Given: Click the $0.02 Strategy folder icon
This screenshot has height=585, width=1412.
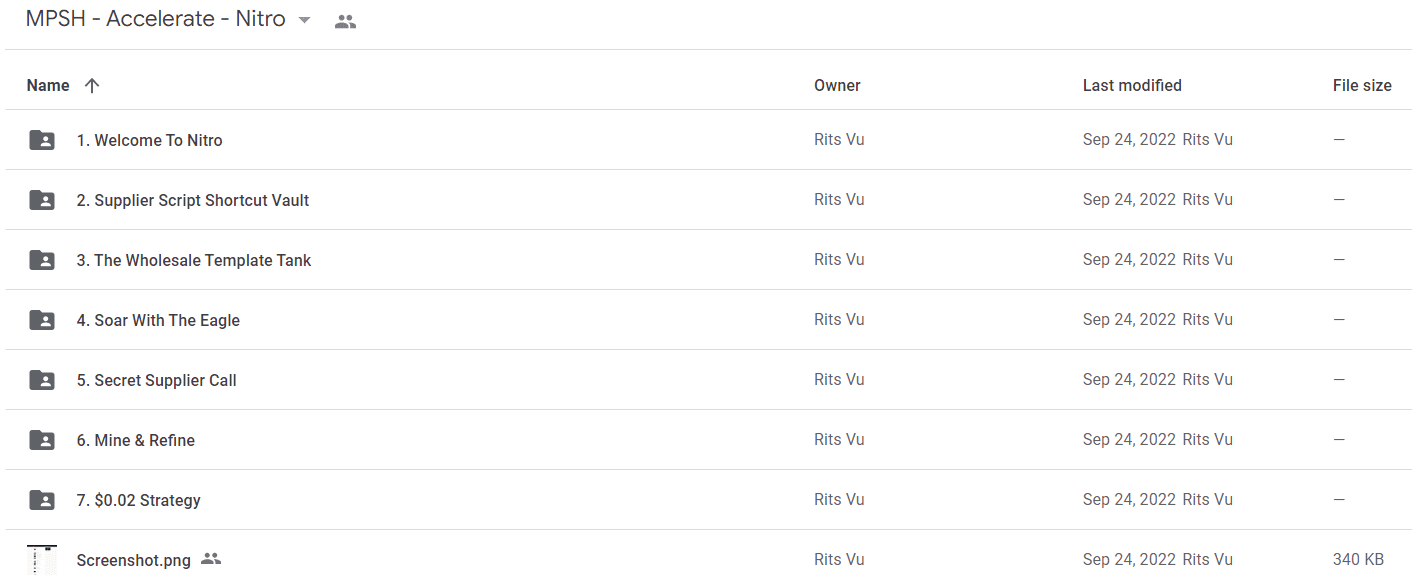Looking at the screenshot, I should pyautogui.click(x=42, y=500).
